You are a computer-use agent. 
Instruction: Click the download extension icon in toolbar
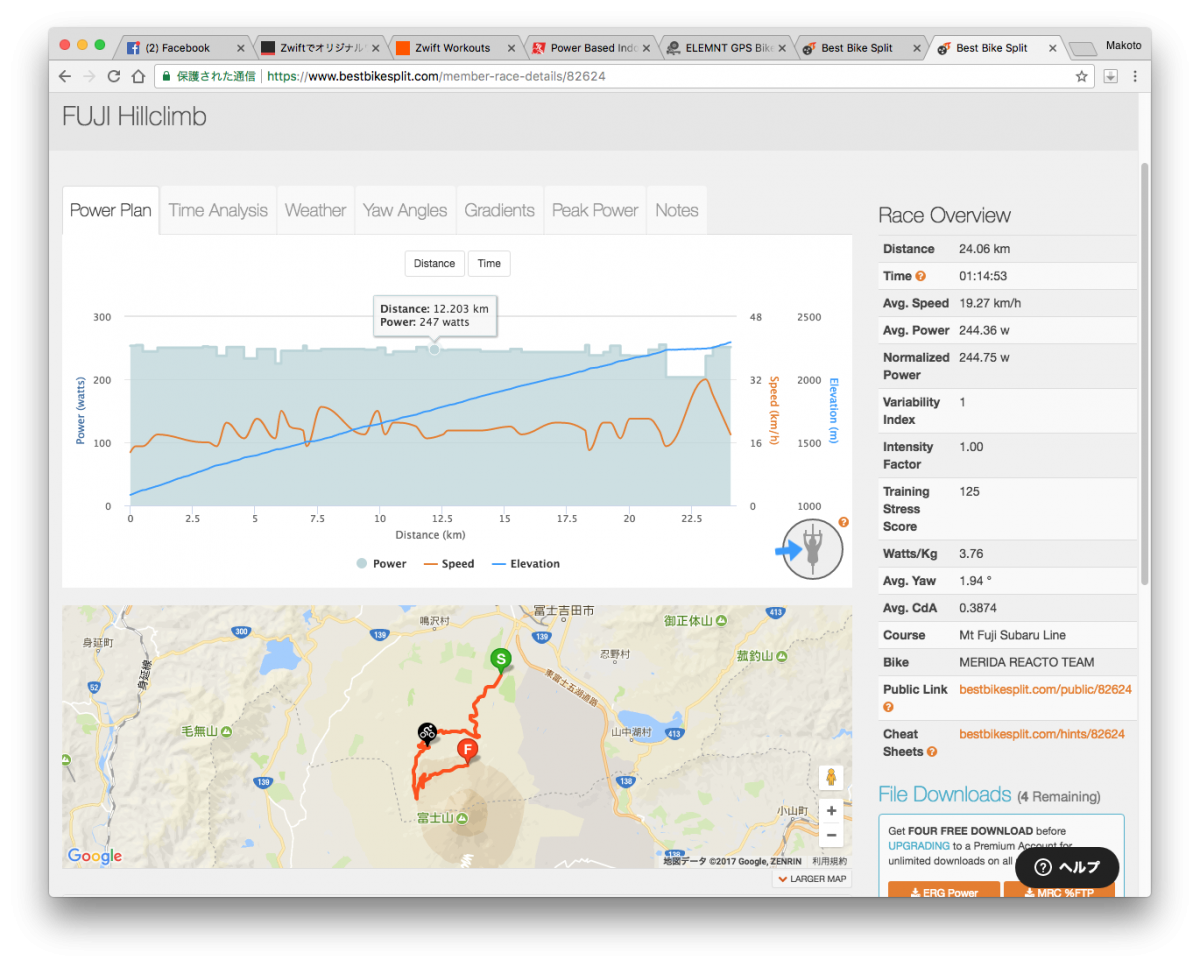(1110, 76)
